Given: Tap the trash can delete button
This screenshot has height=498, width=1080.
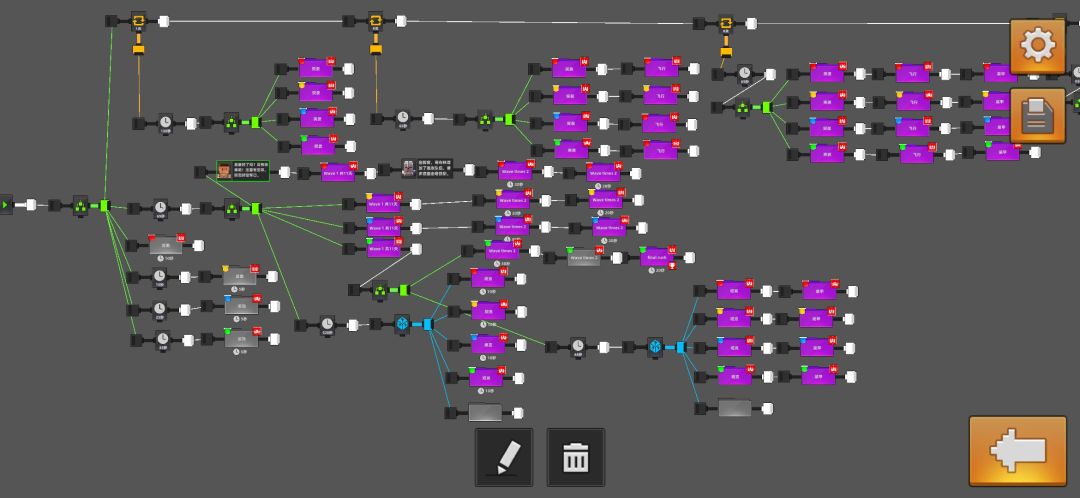Looking at the screenshot, I should point(576,457).
